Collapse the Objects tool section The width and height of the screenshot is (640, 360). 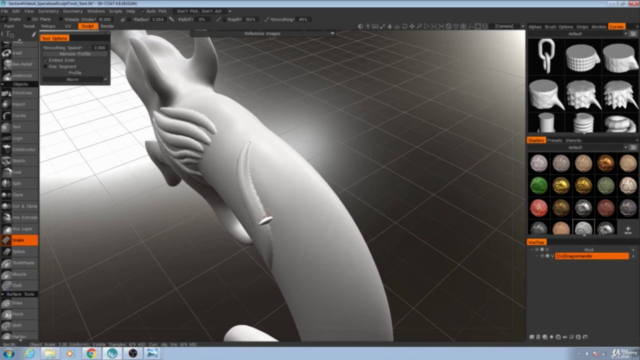pos(3,84)
